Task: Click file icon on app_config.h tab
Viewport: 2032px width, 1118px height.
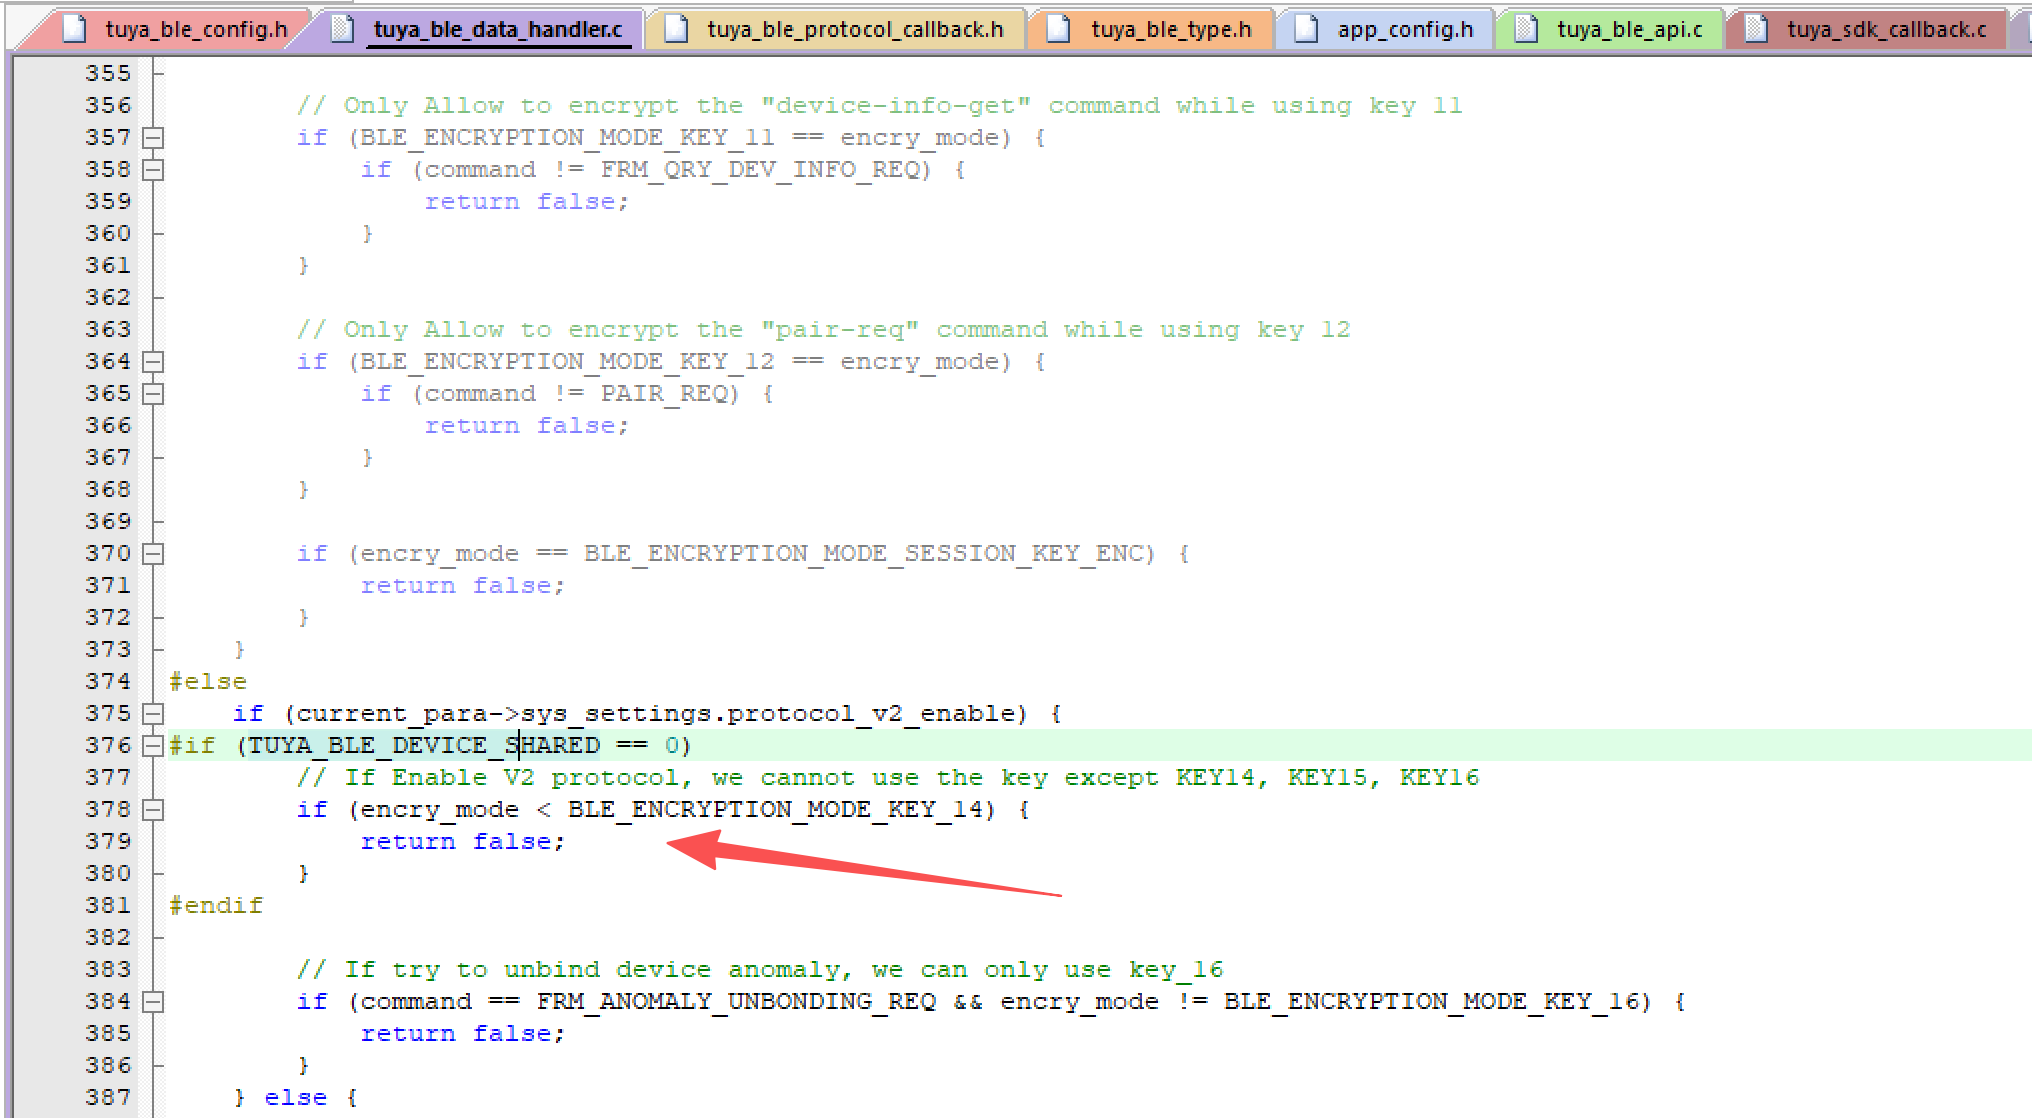Action: (x=1306, y=29)
